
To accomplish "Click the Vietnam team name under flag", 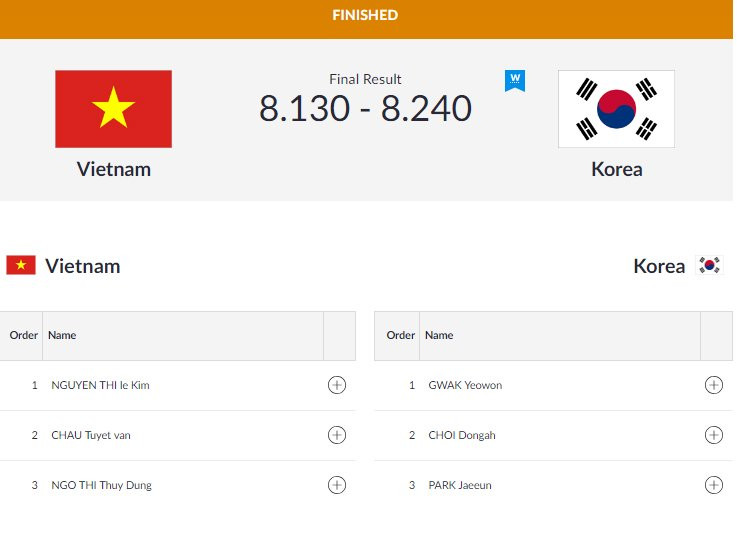I will click(113, 169).
